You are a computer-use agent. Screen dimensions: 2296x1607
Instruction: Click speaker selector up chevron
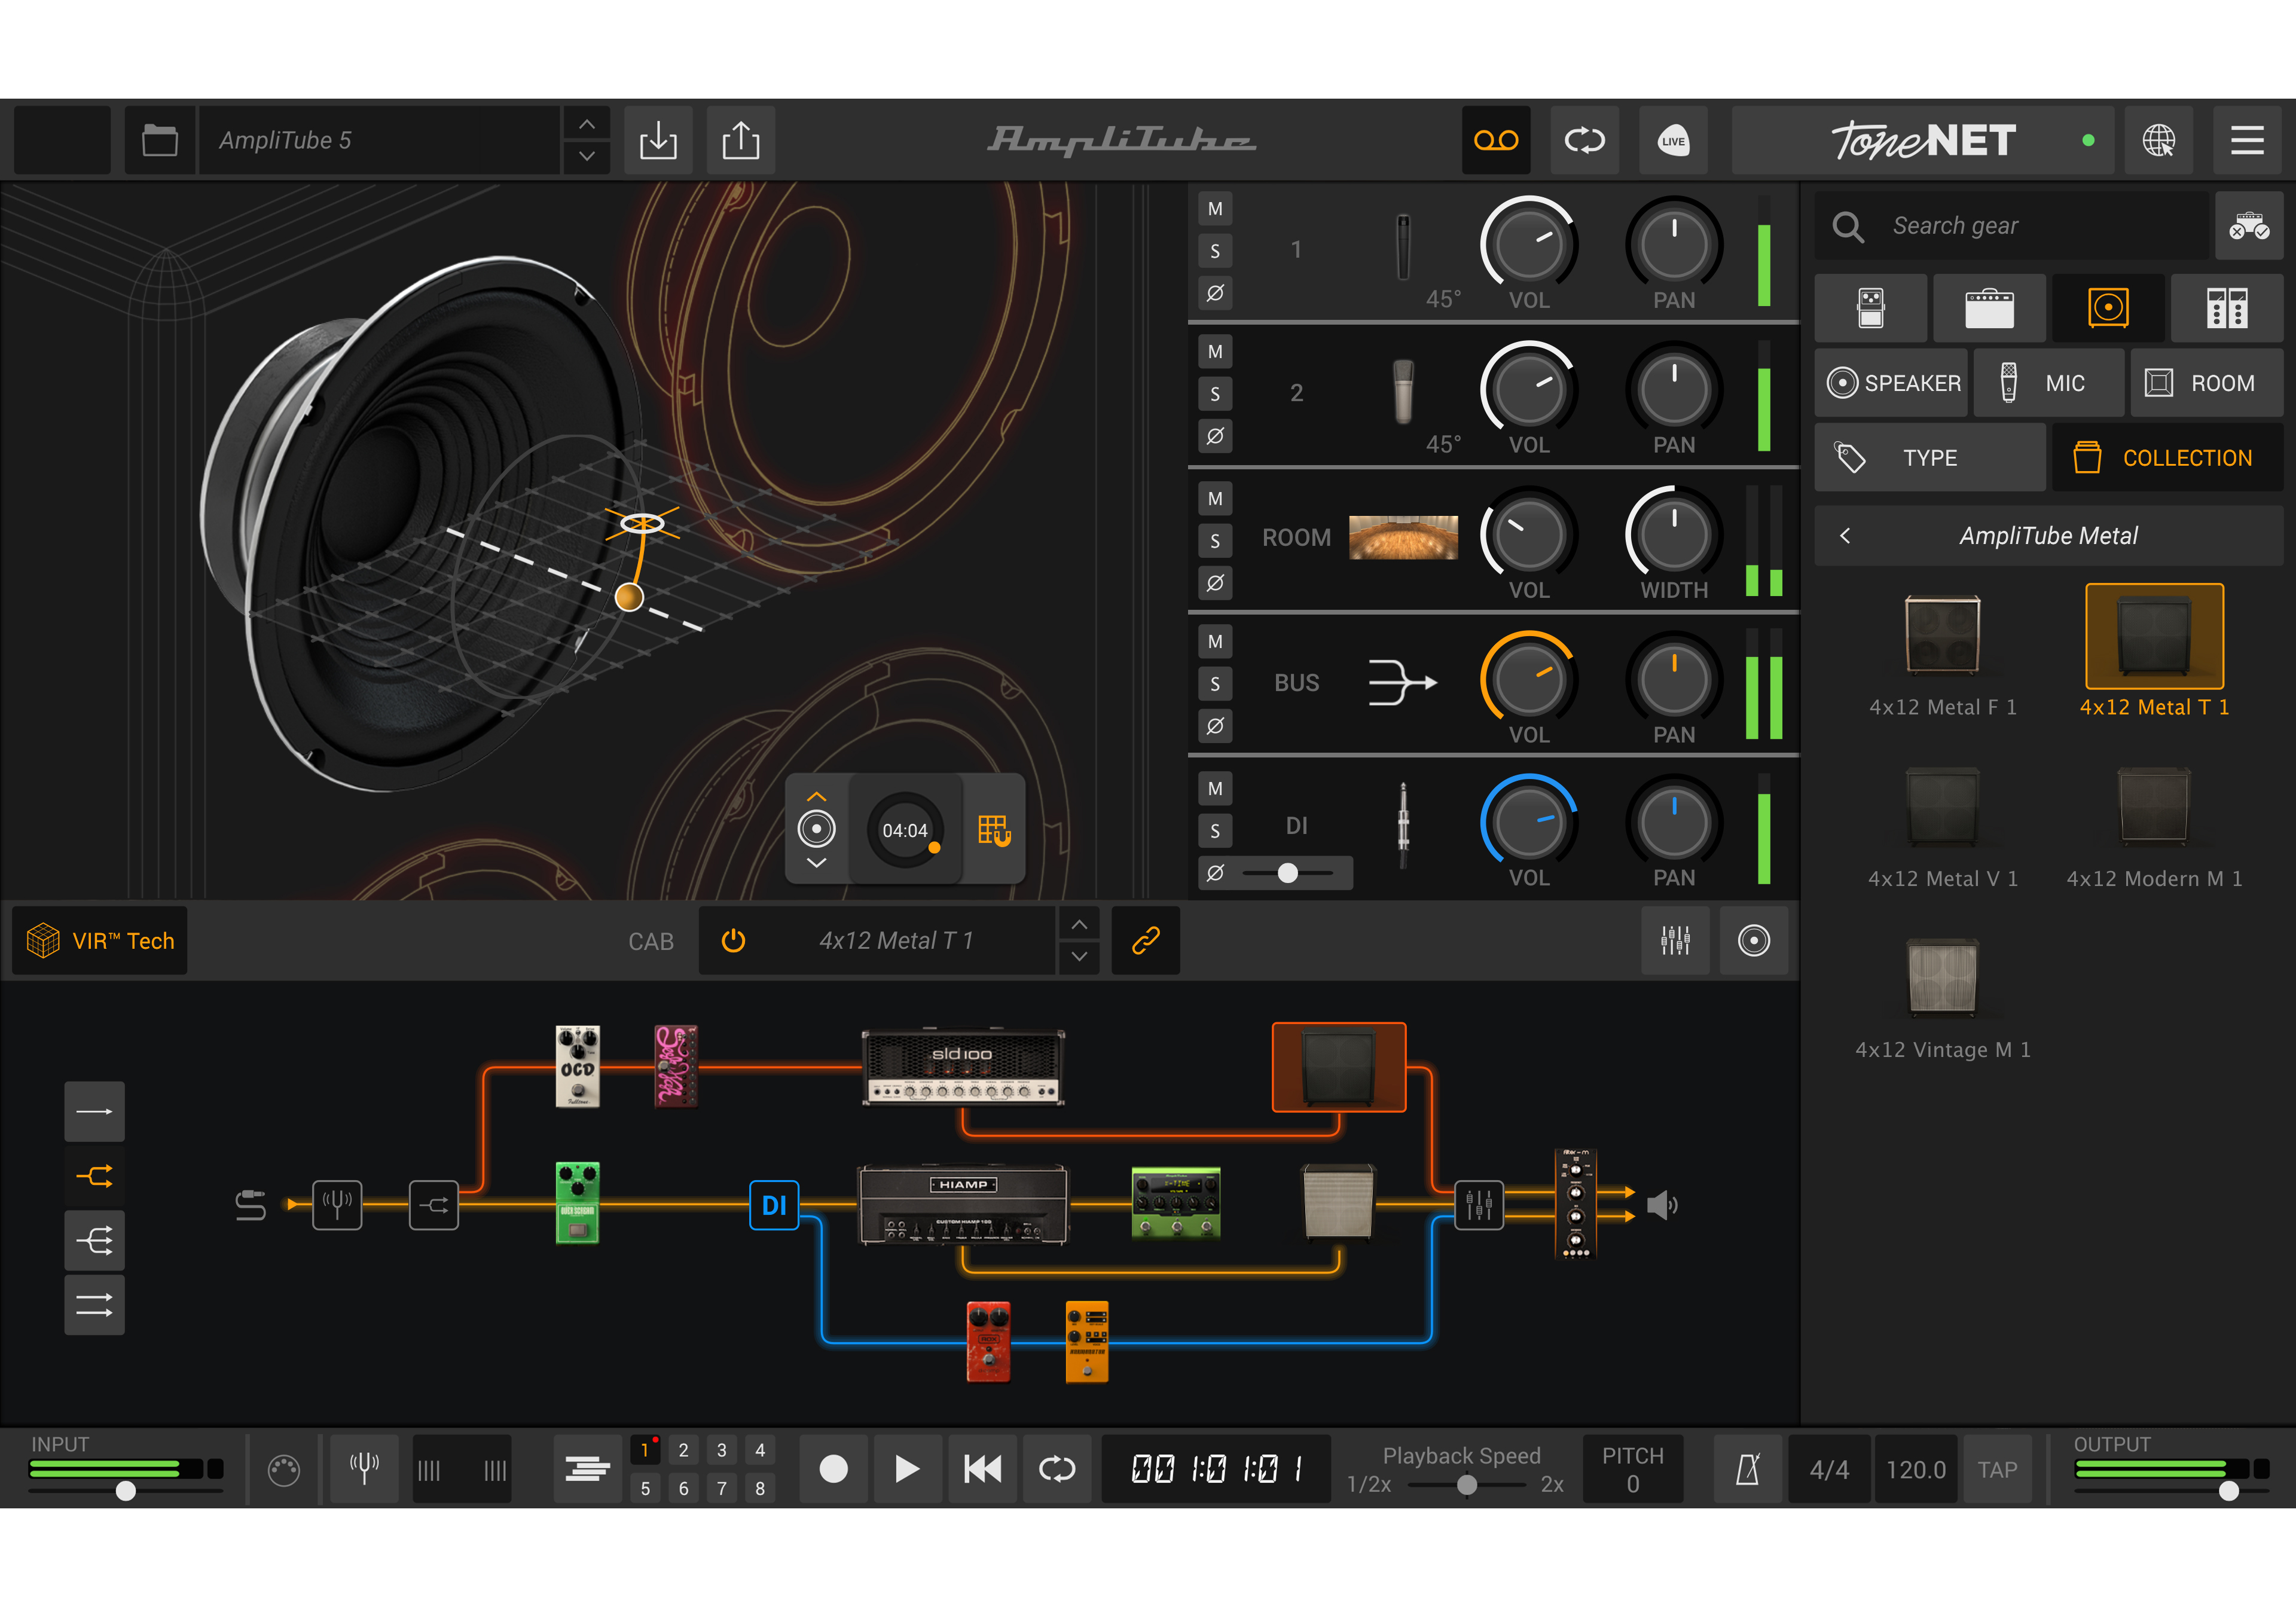(x=816, y=797)
